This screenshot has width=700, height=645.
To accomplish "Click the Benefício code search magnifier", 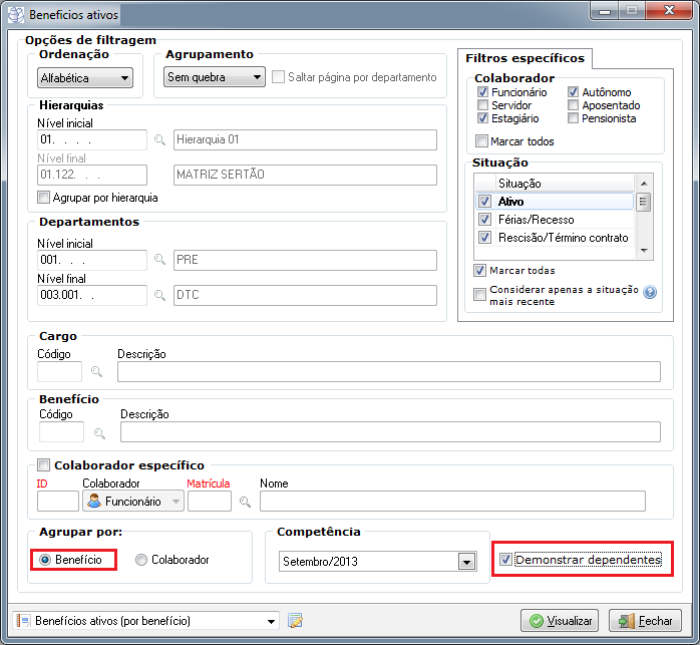I will tap(99, 433).
